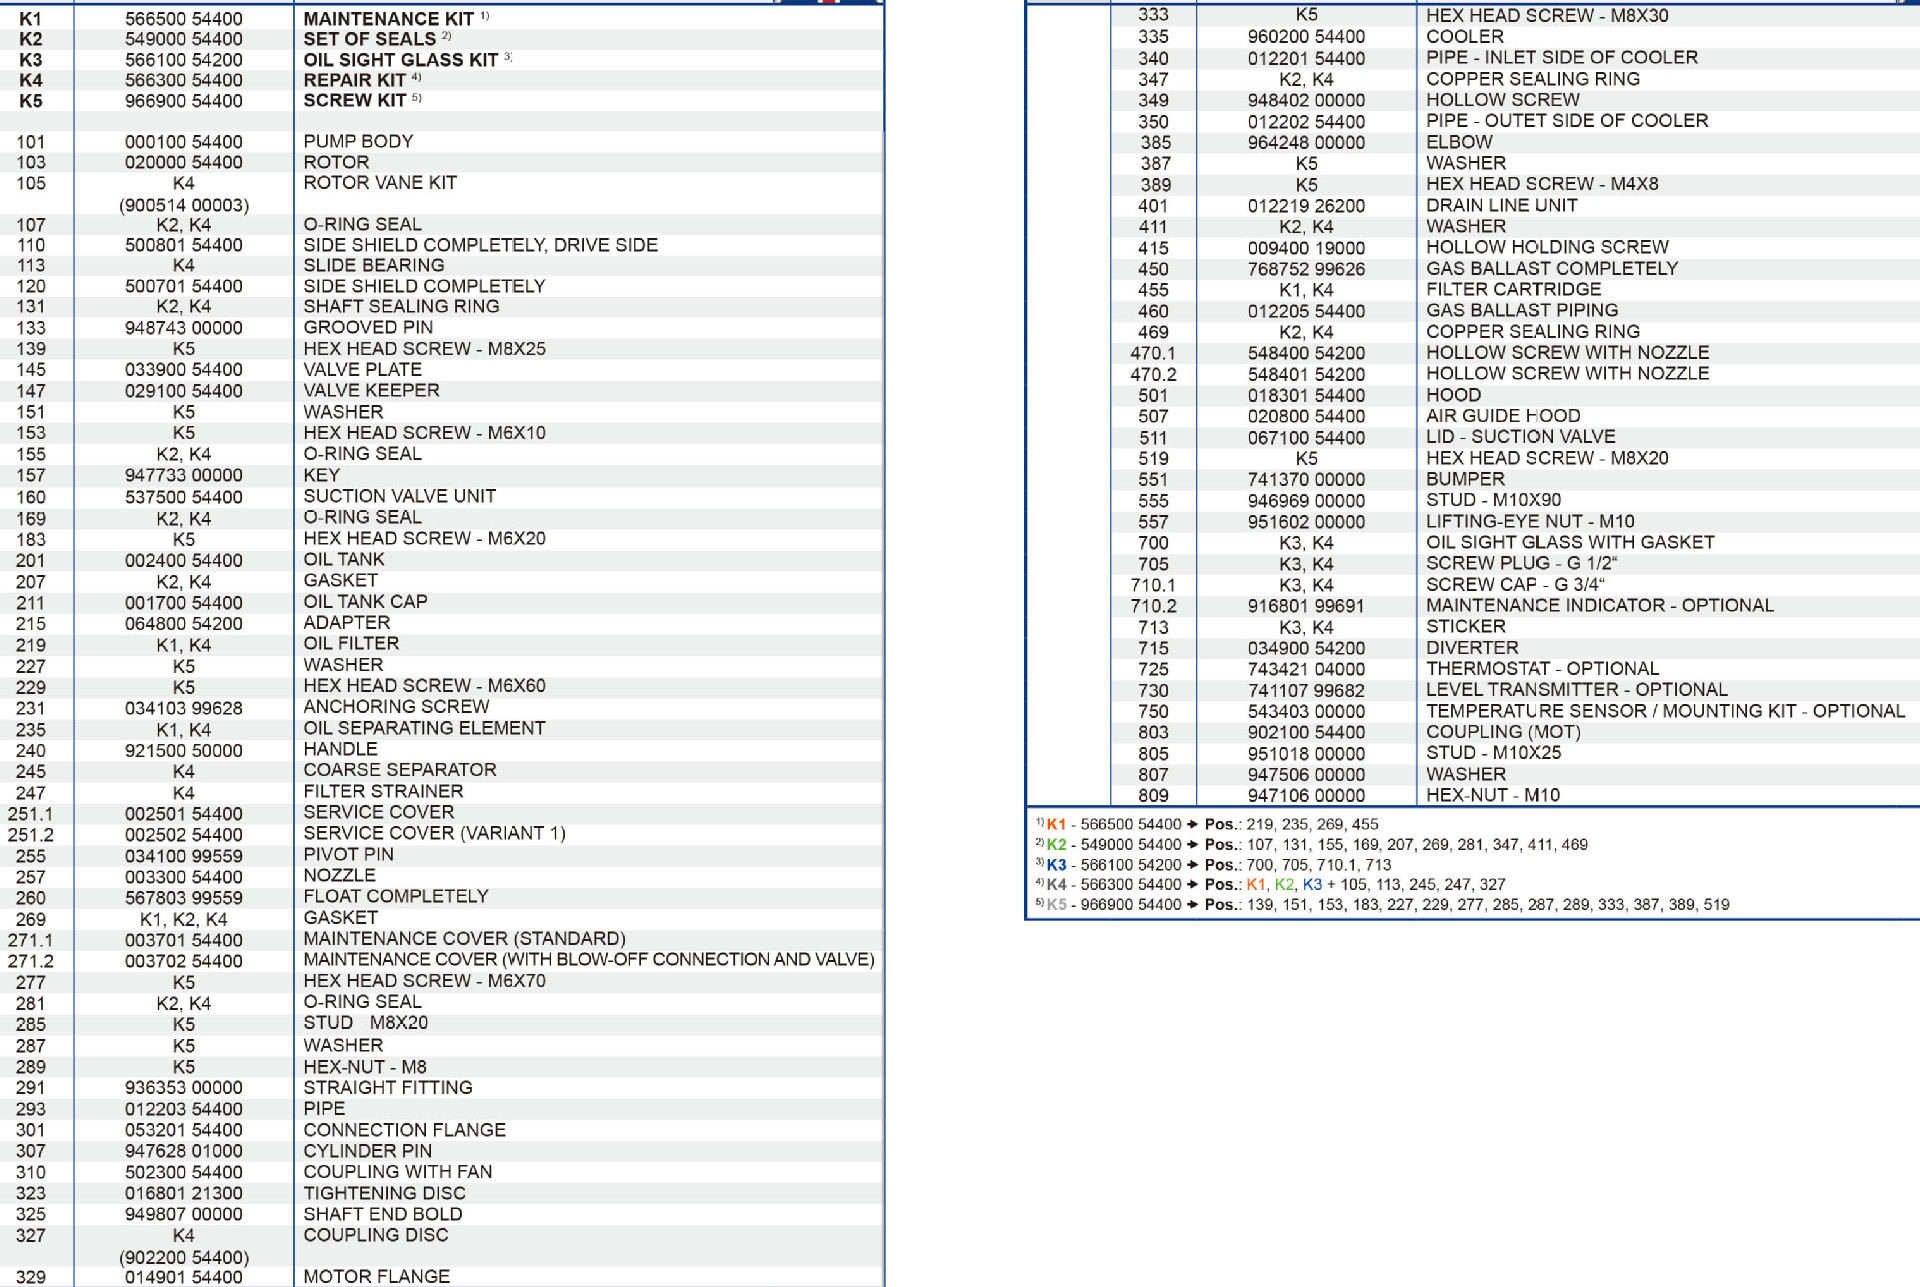Select the MAINTENANCE KIT row label
Viewport: 1920px width, 1287px height.
388,19
